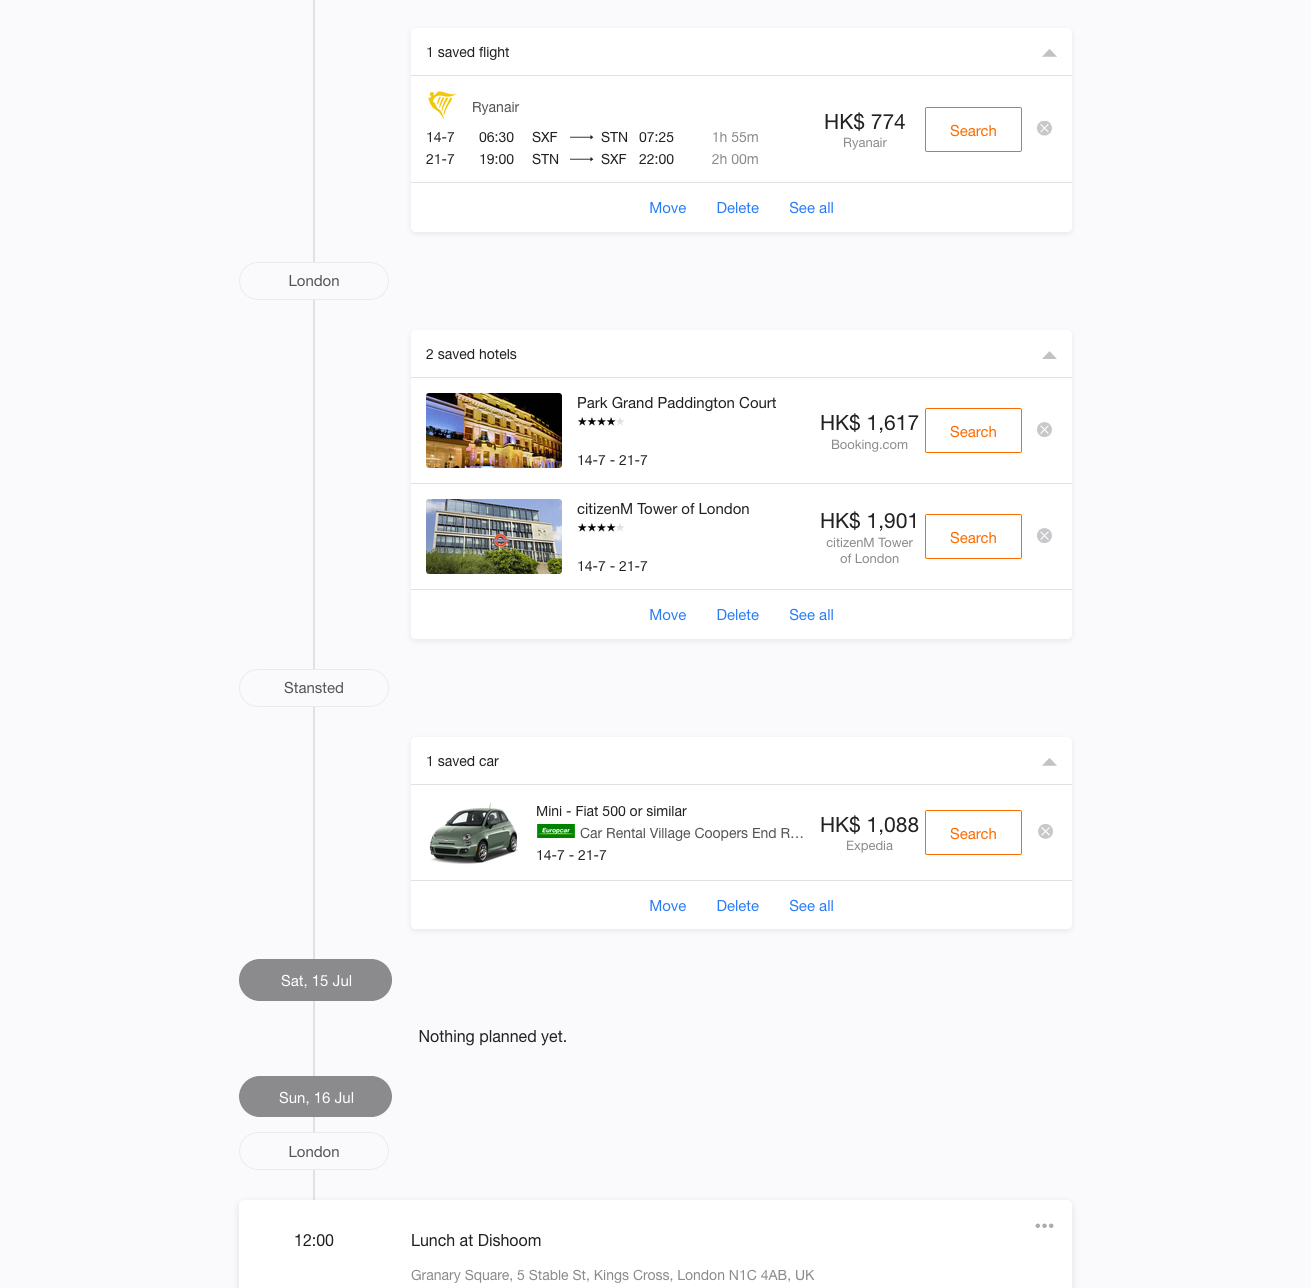Screen dimensions: 1311x1288
Task: Click the 12:00 lunch time
Action: (x=314, y=1240)
